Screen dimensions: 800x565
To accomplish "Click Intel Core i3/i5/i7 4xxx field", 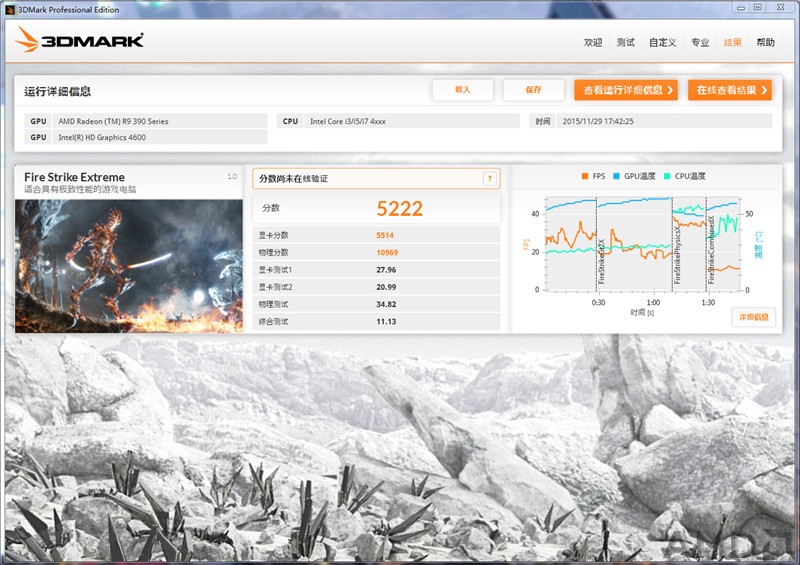I will pos(412,121).
